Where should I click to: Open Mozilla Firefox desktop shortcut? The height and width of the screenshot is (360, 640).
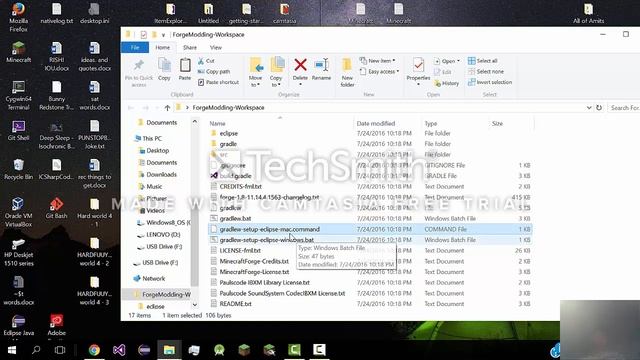tap(18, 18)
